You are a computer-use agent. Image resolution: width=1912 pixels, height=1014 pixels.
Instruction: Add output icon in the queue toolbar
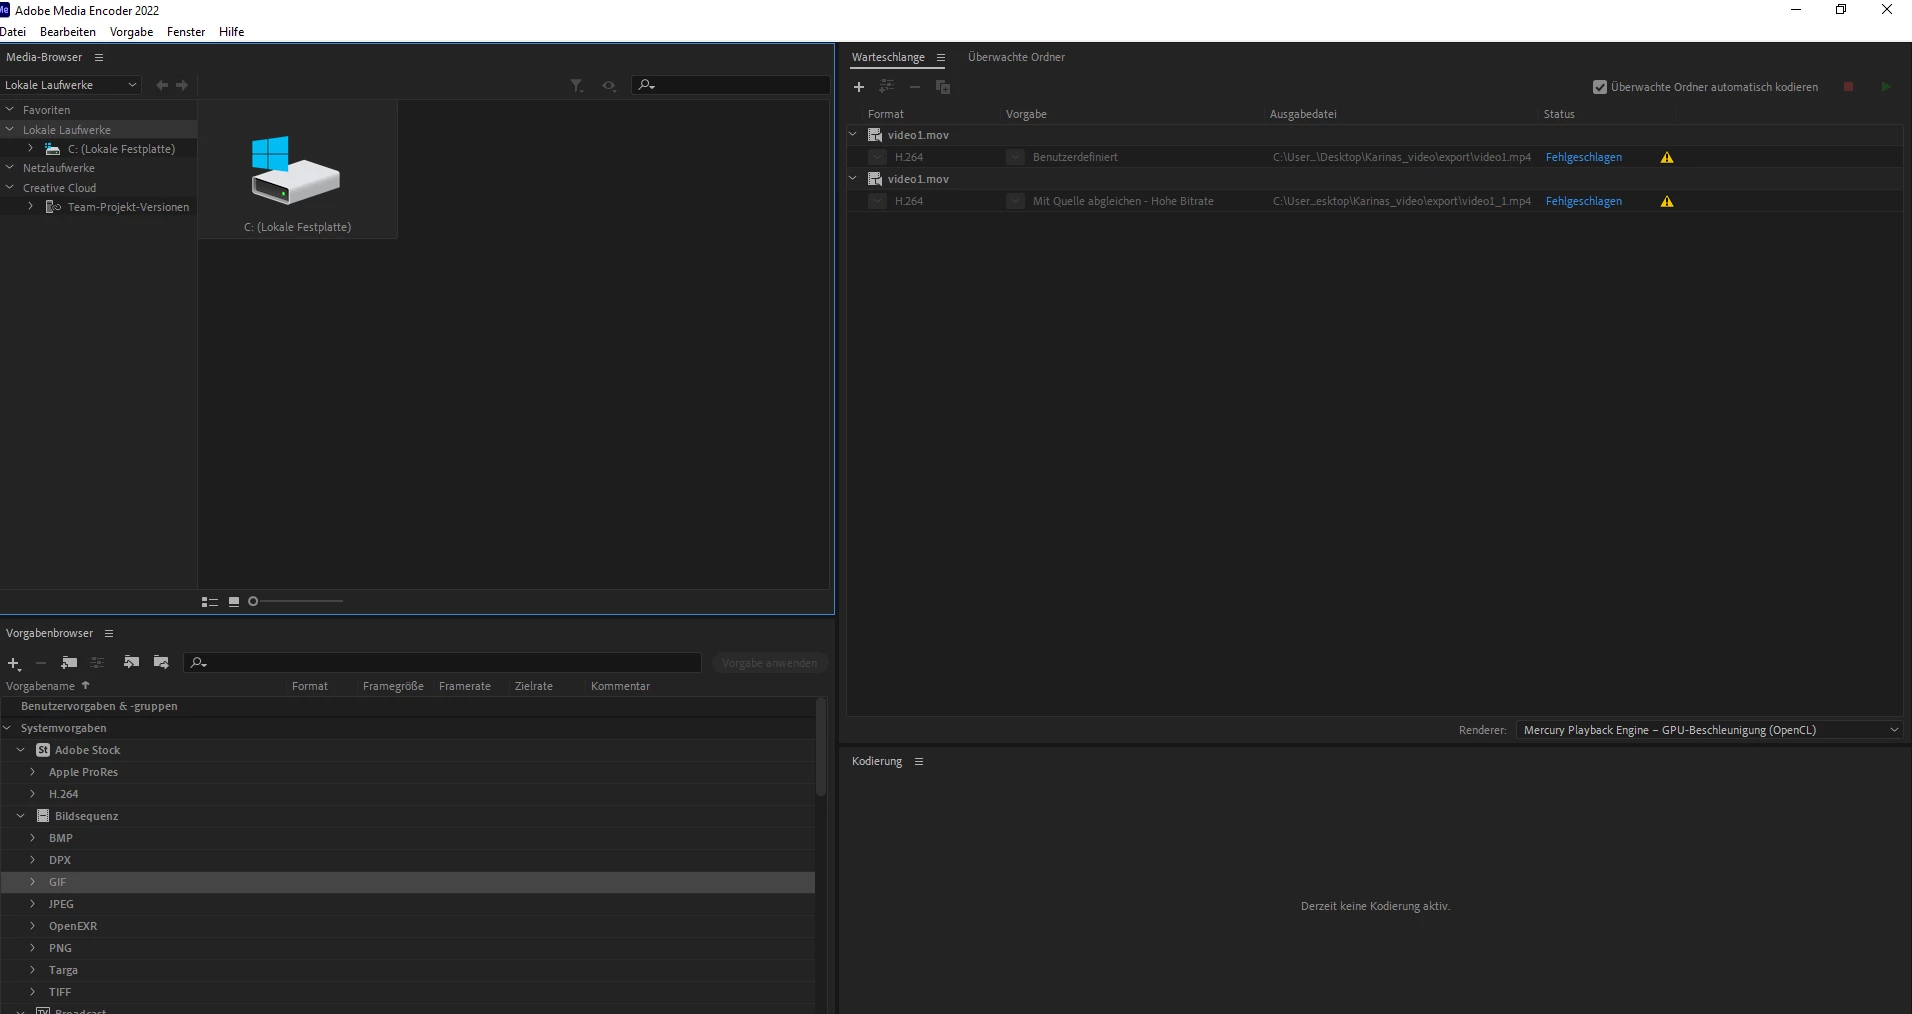pyautogui.click(x=887, y=87)
